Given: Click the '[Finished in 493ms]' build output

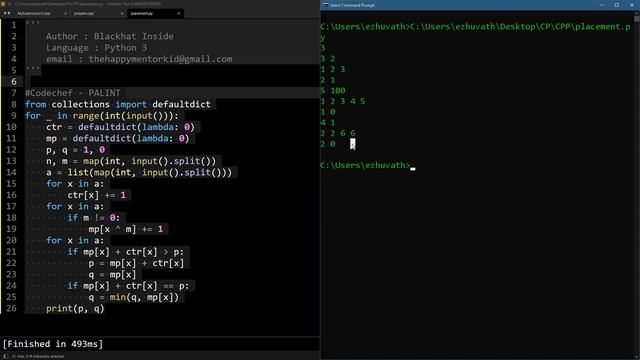Looking at the screenshot, I should pos(53,344).
